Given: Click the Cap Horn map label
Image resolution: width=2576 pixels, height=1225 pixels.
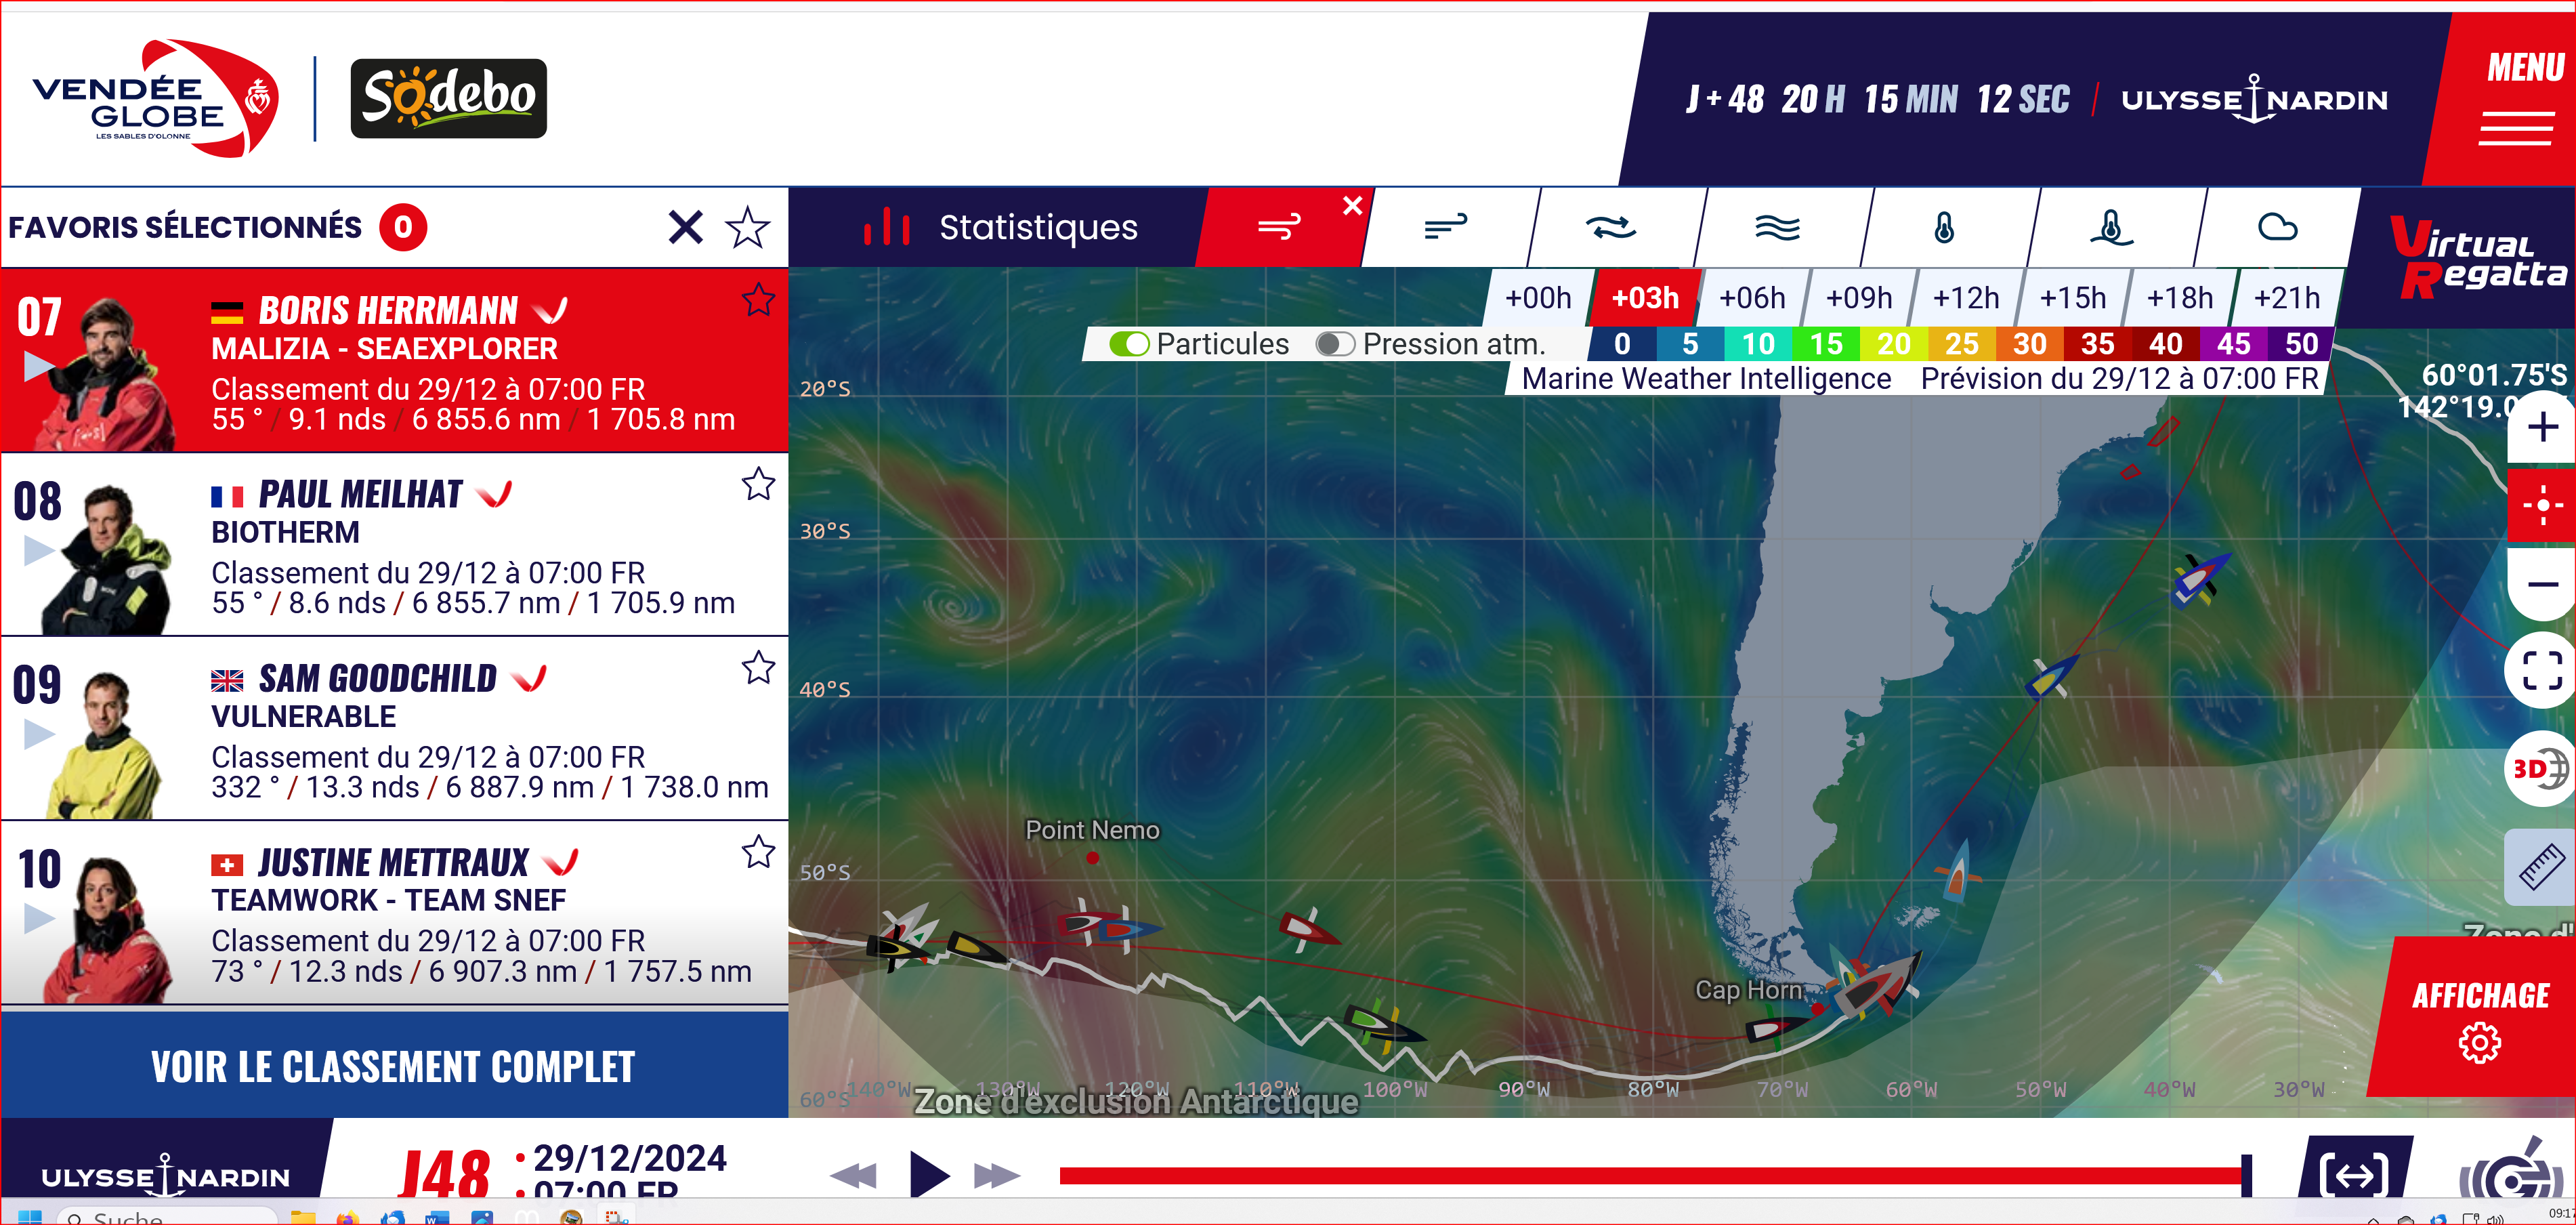Looking at the screenshot, I should pyautogui.click(x=1748, y=990).
